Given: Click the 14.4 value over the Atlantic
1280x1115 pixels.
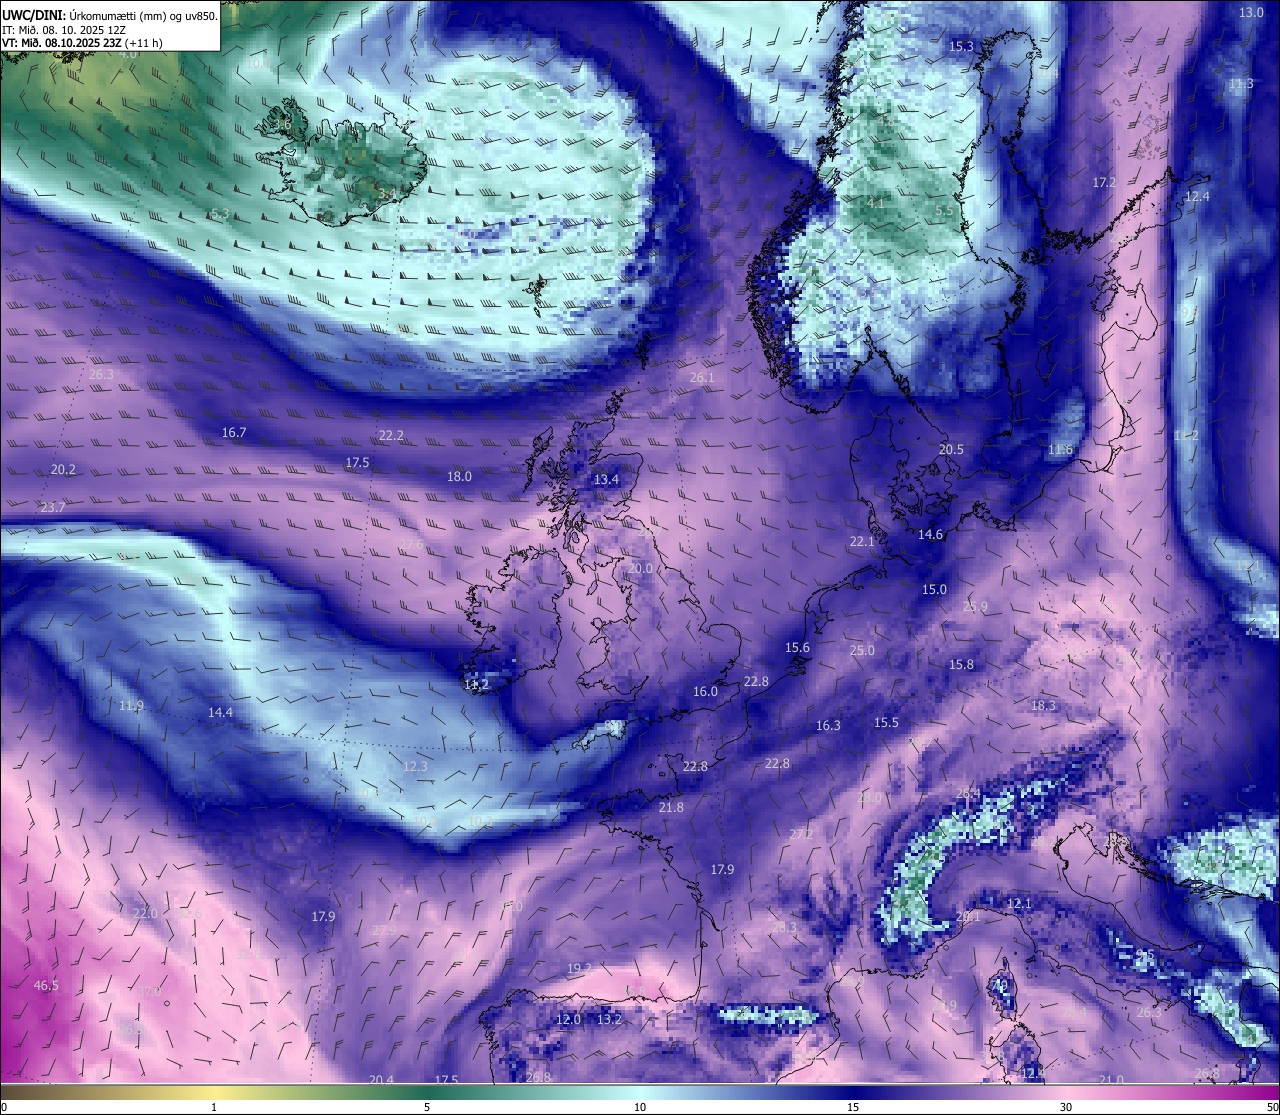Looking at the screenshot, I should pyautogui.click(x=220, y=713).
